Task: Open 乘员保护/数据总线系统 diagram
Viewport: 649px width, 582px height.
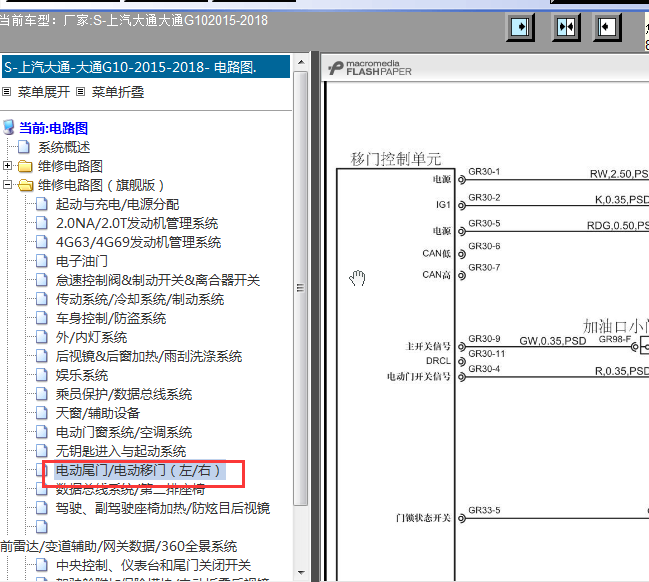Action: (x=124, y=394)
